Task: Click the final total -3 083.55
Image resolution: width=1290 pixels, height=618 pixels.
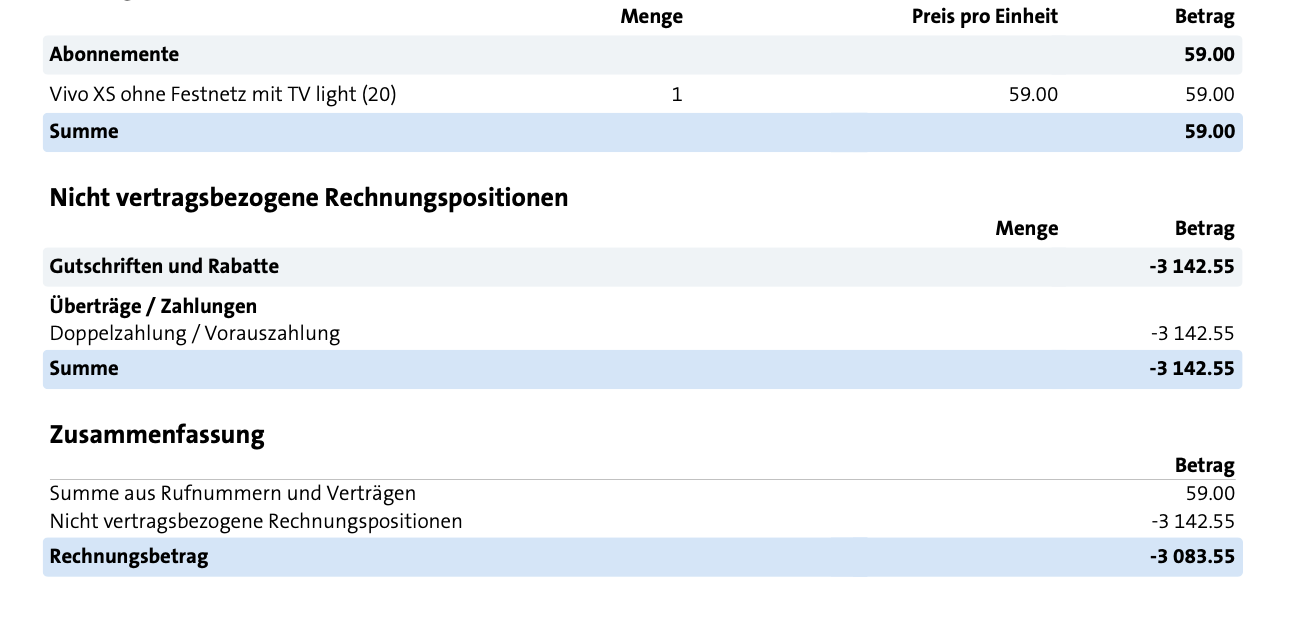Action: [x=1192, y=557]
